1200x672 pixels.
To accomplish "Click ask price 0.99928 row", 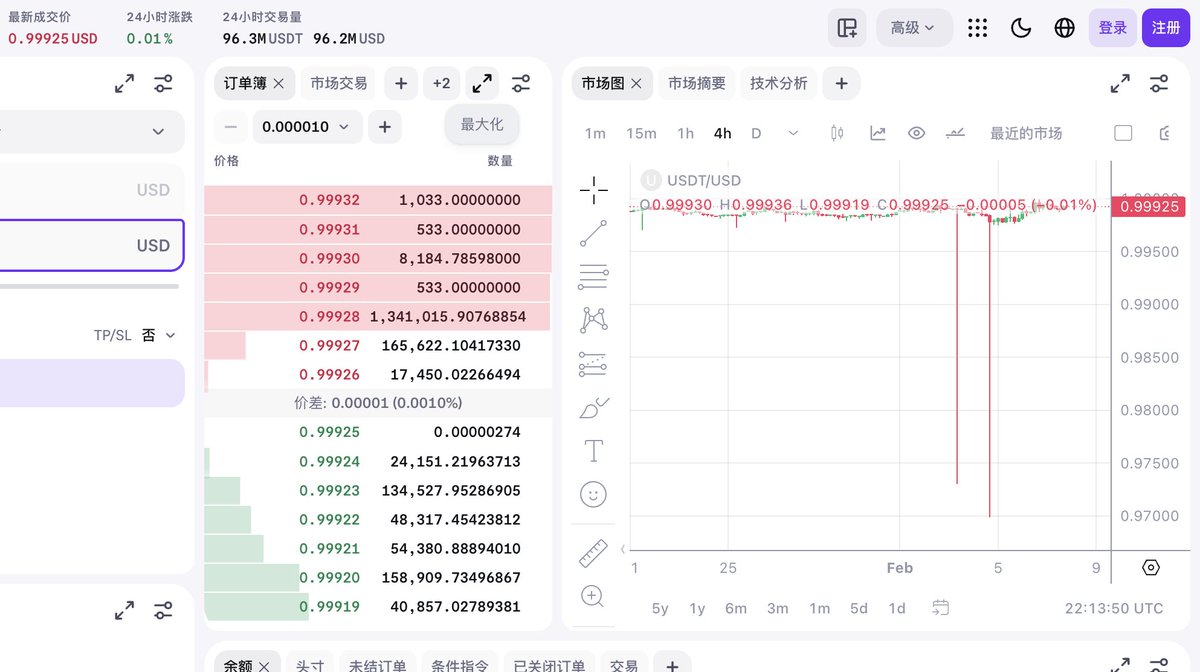I will (378, 316).
